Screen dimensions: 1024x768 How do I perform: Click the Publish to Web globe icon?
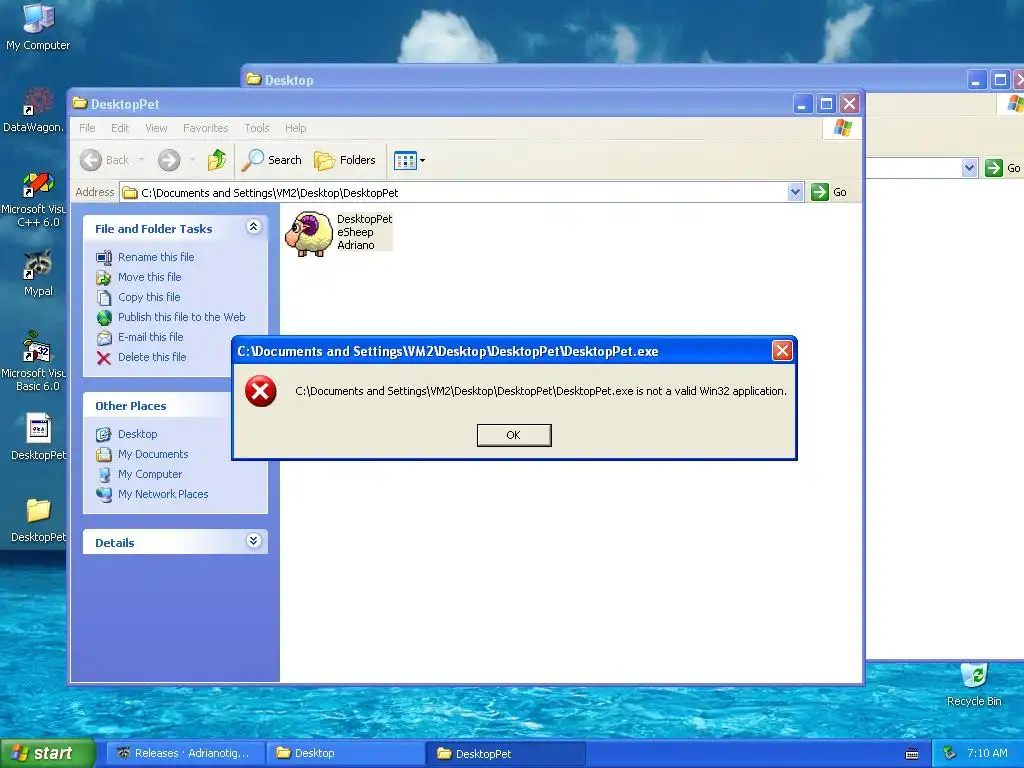pyautogui.click(x=104, y=318)
